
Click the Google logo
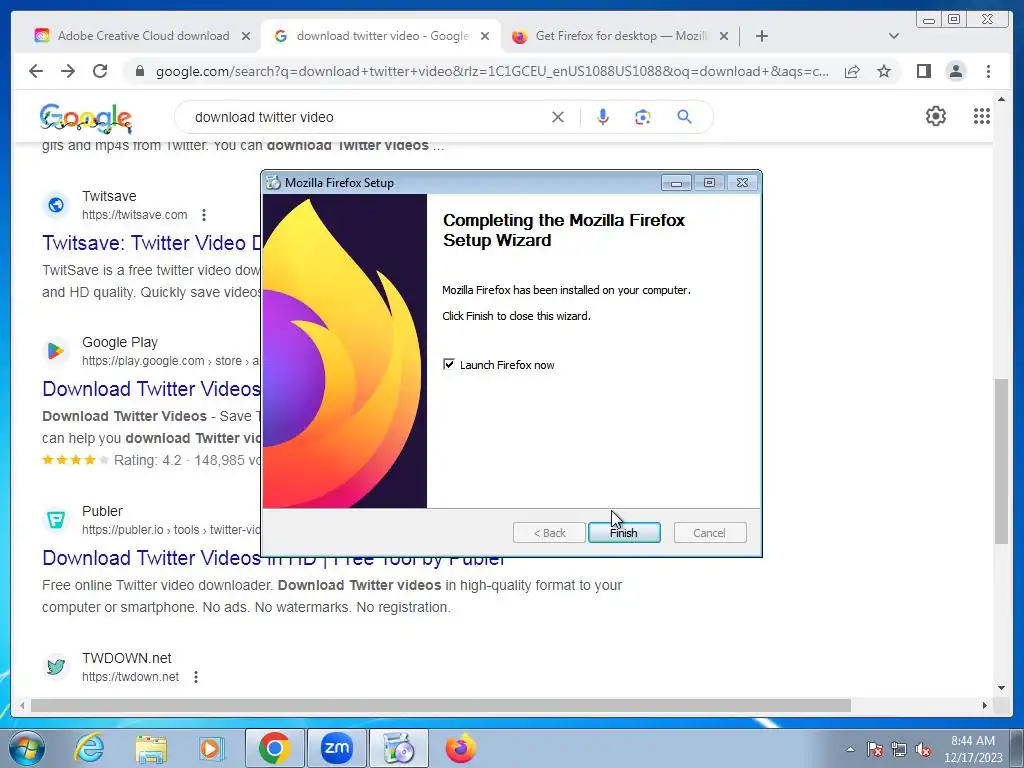(86, 118)
